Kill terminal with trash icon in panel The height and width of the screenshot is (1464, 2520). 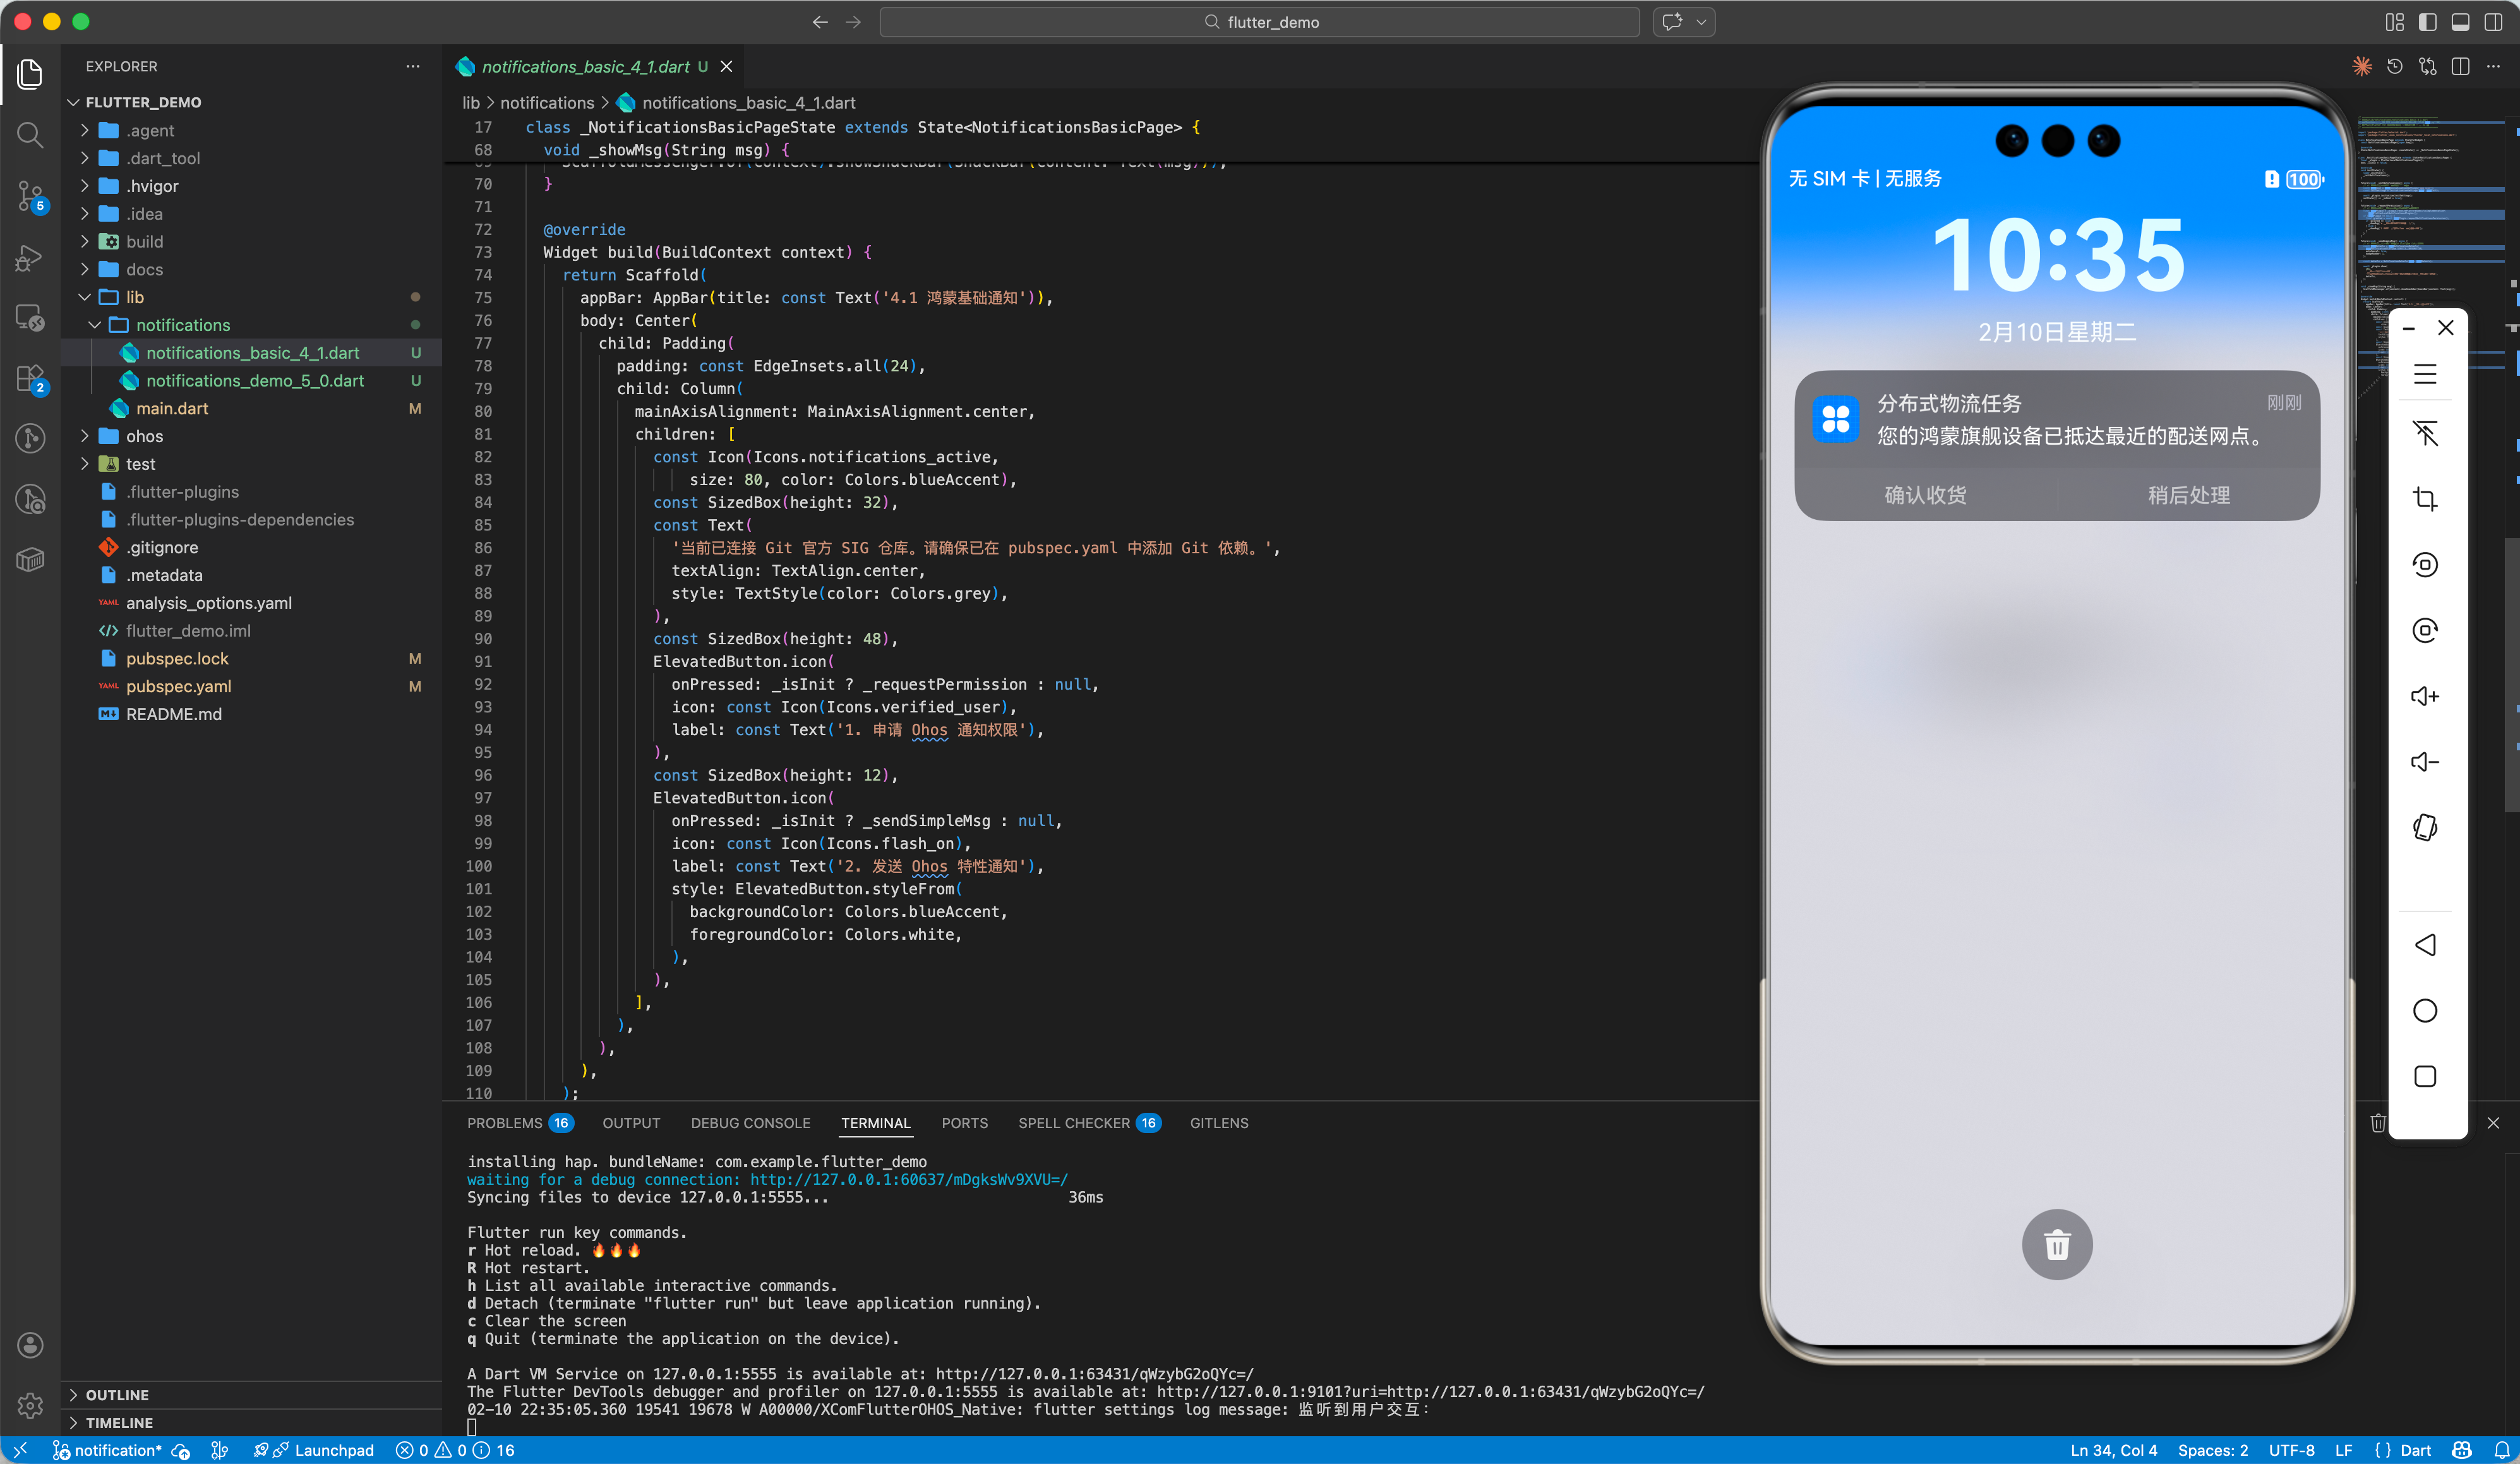click(x=2378, y=1123)
